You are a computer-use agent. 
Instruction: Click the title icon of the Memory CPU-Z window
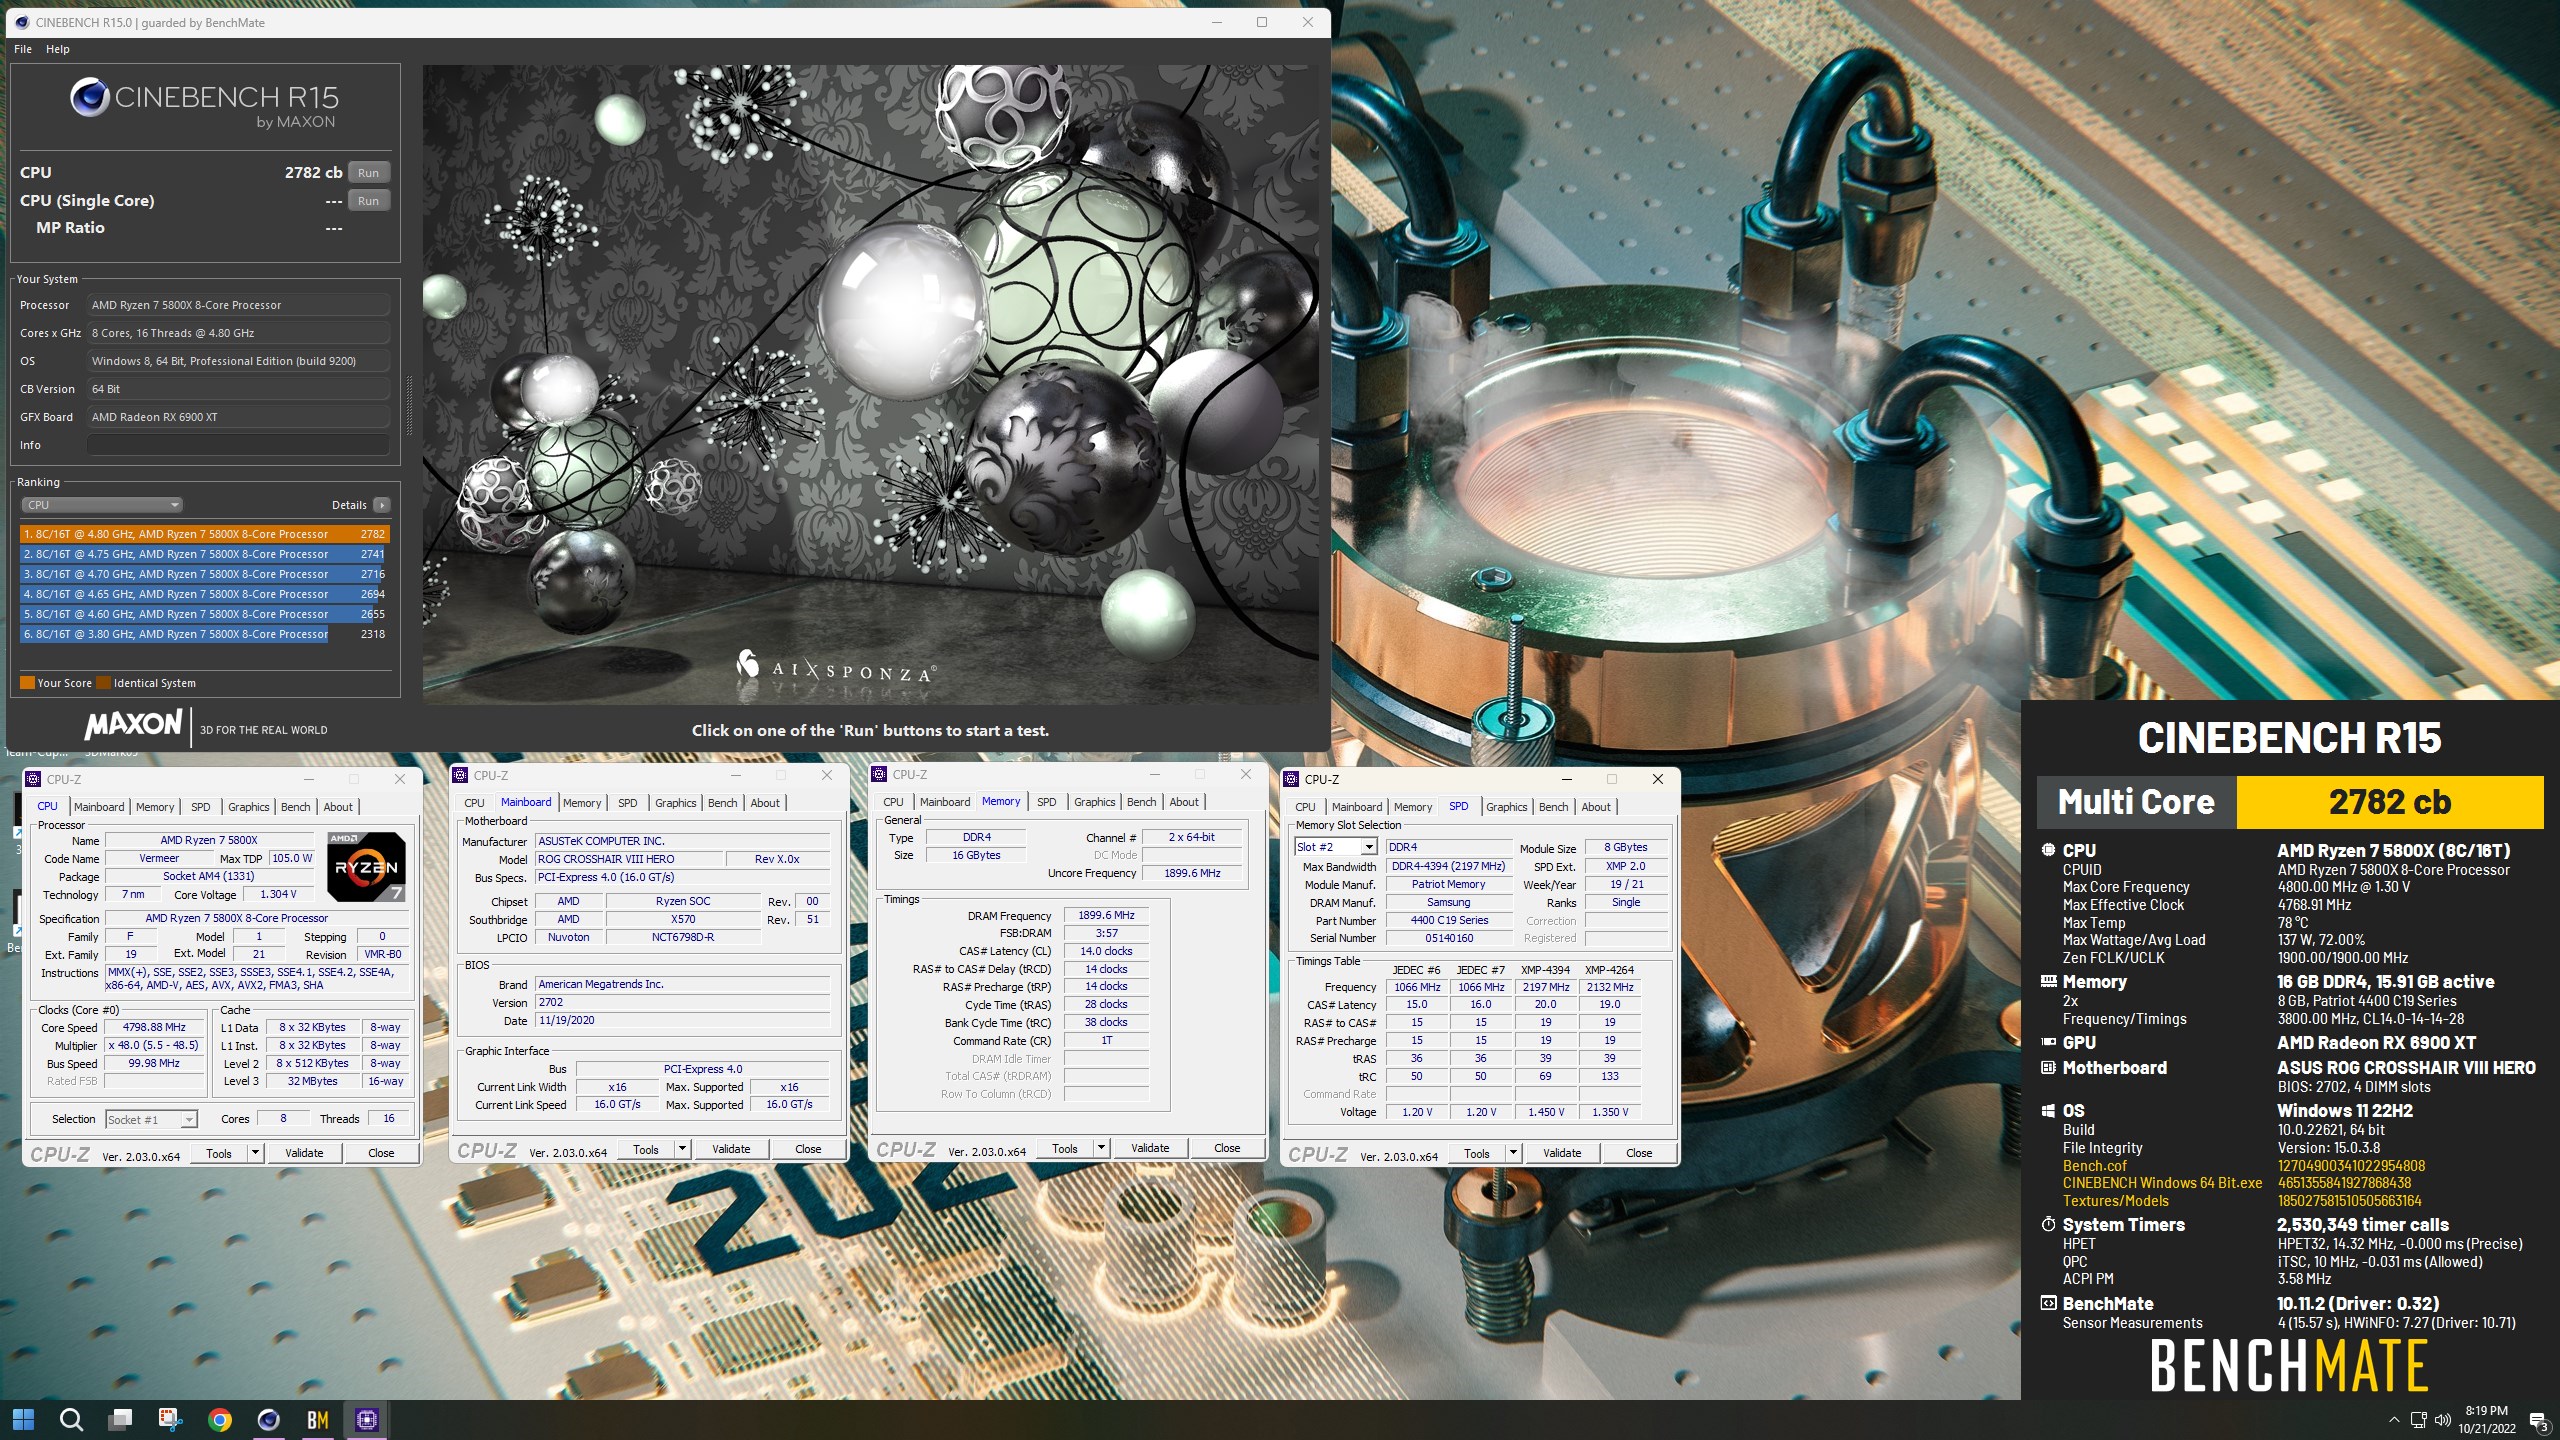pyautogui.click(x=879, y=774)
